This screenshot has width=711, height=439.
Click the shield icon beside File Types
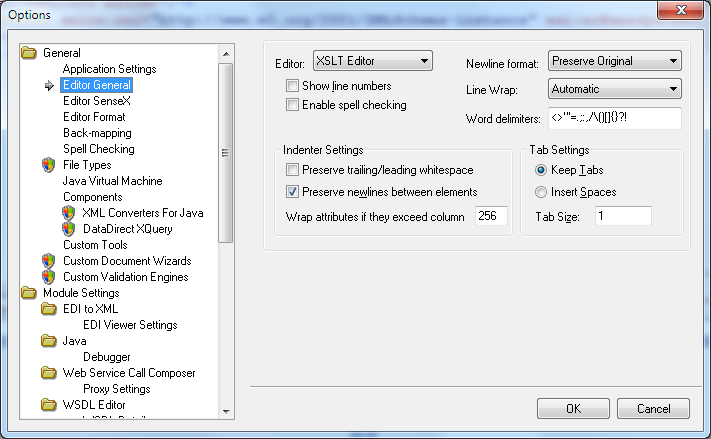point(48,165)
